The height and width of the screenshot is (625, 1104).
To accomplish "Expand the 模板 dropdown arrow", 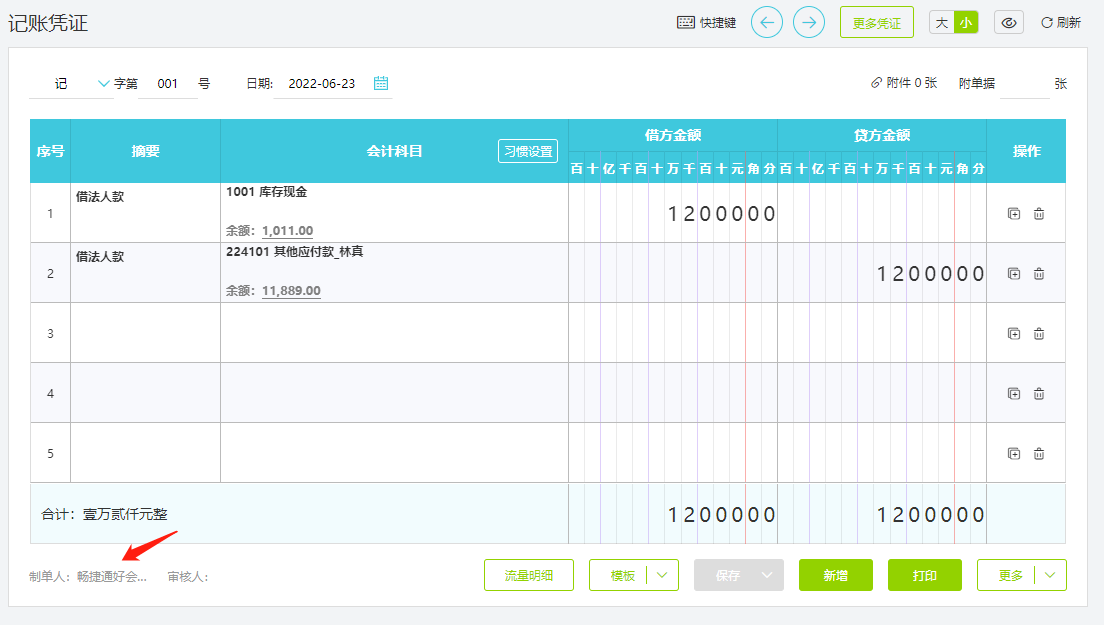I will pyautogui.click(x=662, y=575).
